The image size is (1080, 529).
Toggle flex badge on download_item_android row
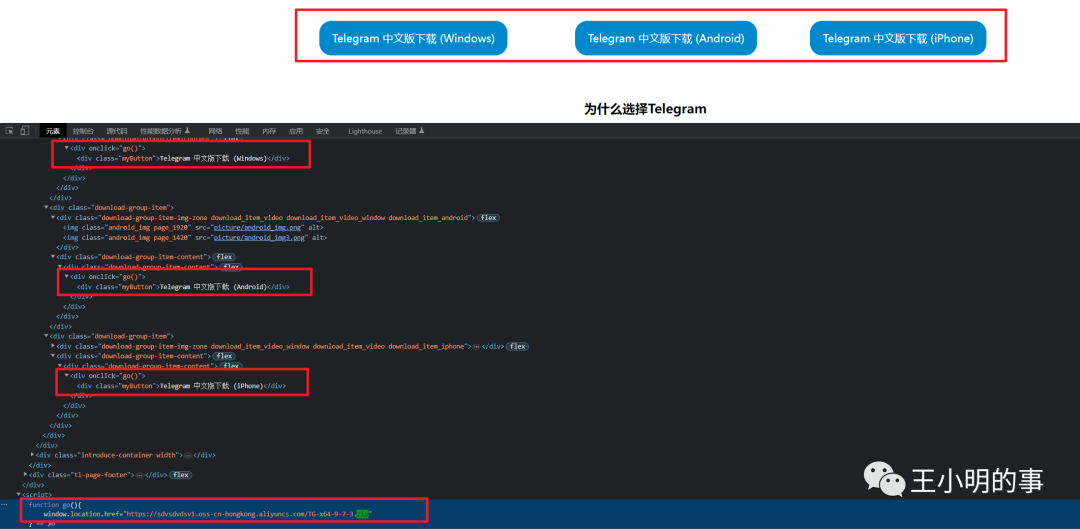[x=488, y=218]
